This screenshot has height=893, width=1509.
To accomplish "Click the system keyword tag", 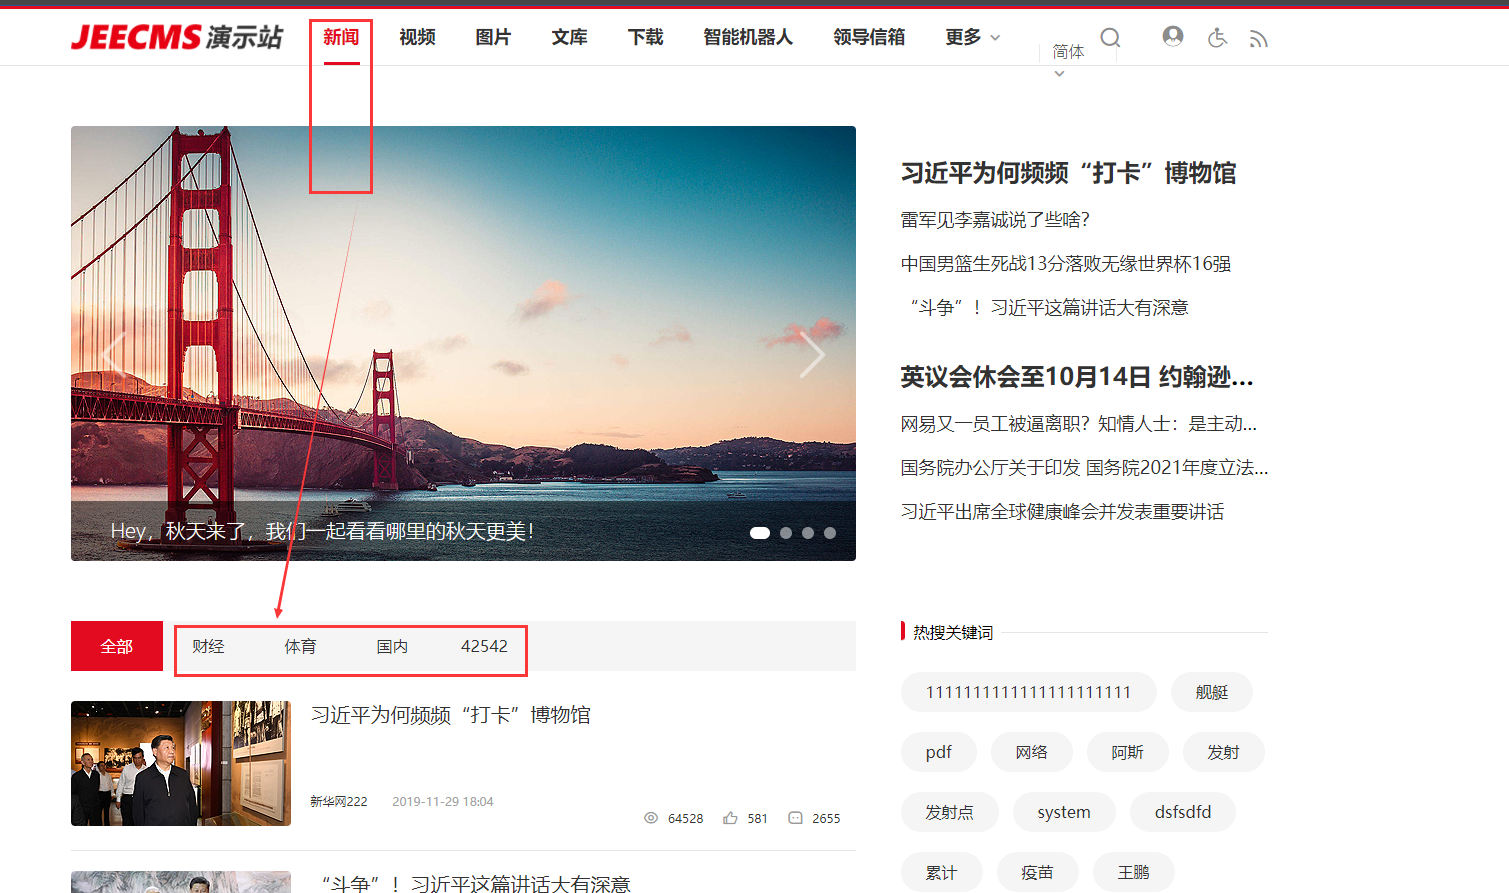I will click(1064, 812).
